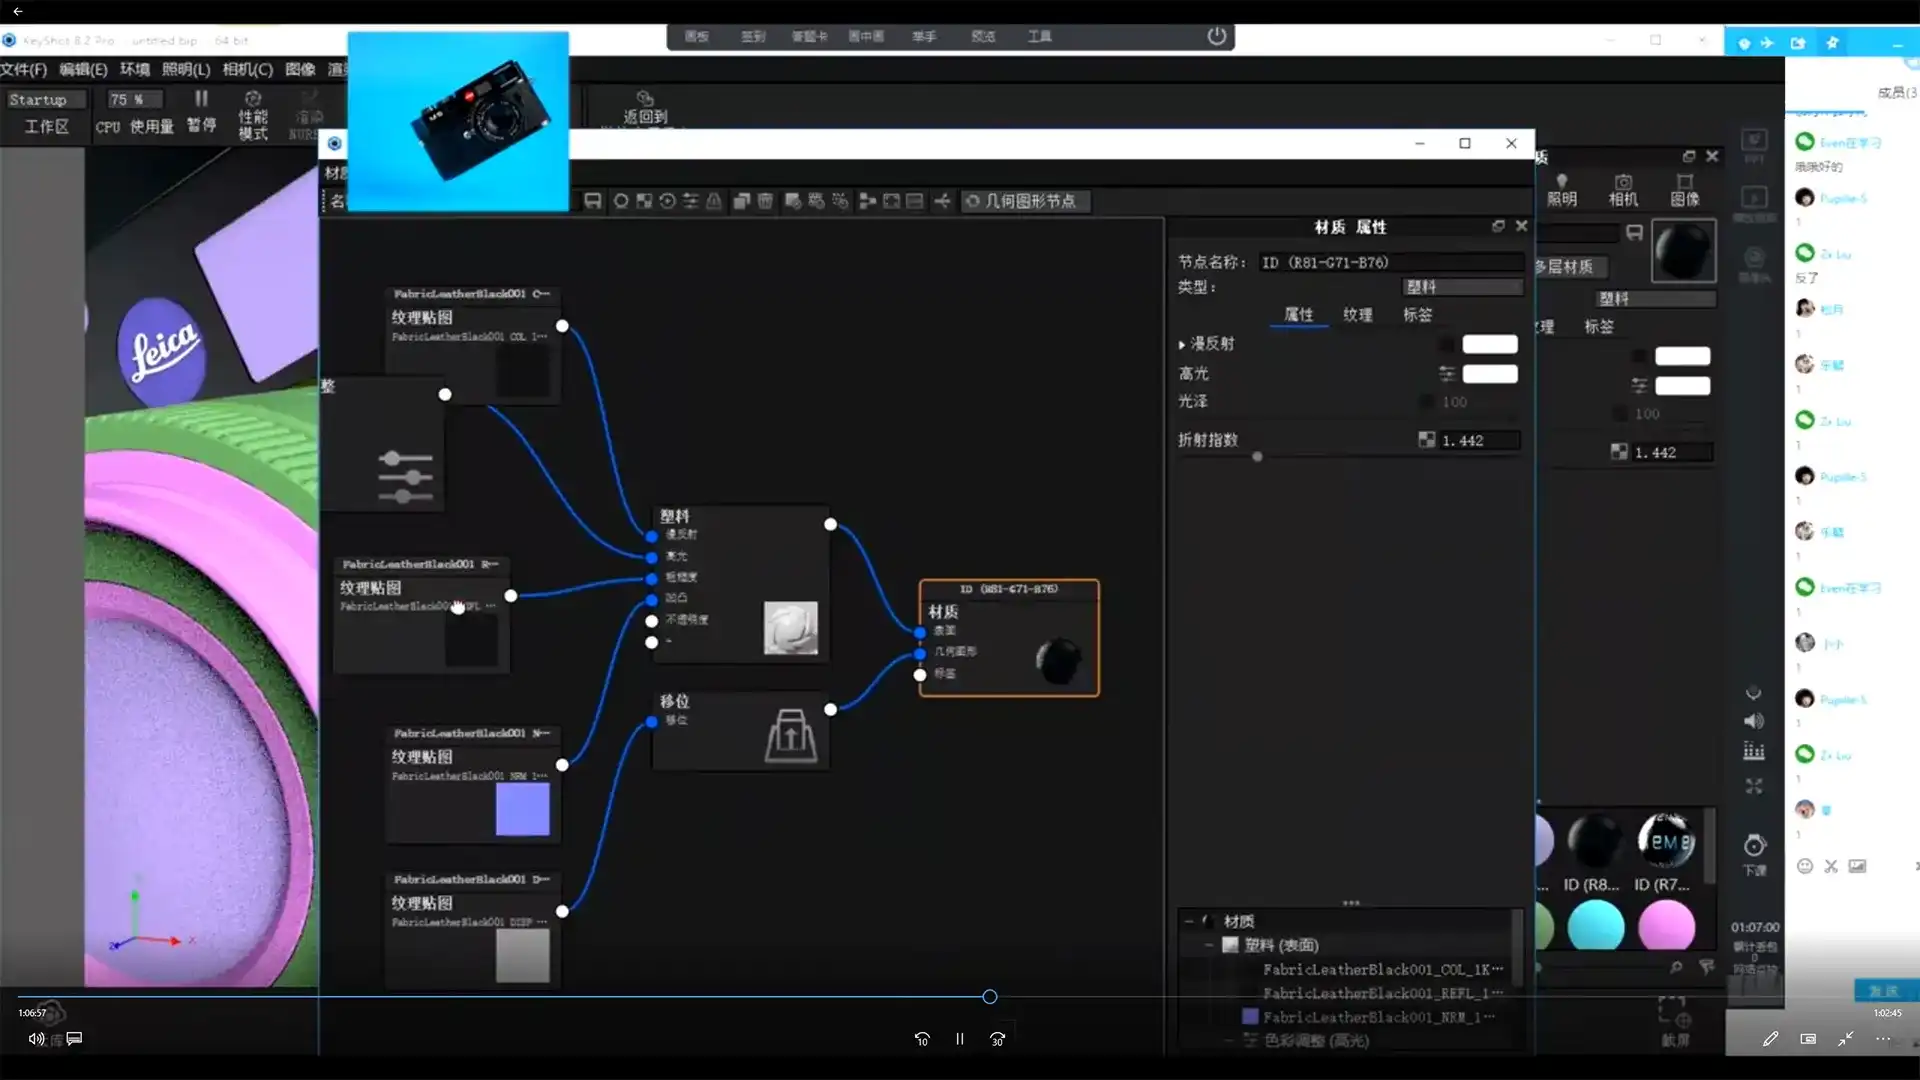Pause the video playback
1920x1080 pixels.
959,1039
